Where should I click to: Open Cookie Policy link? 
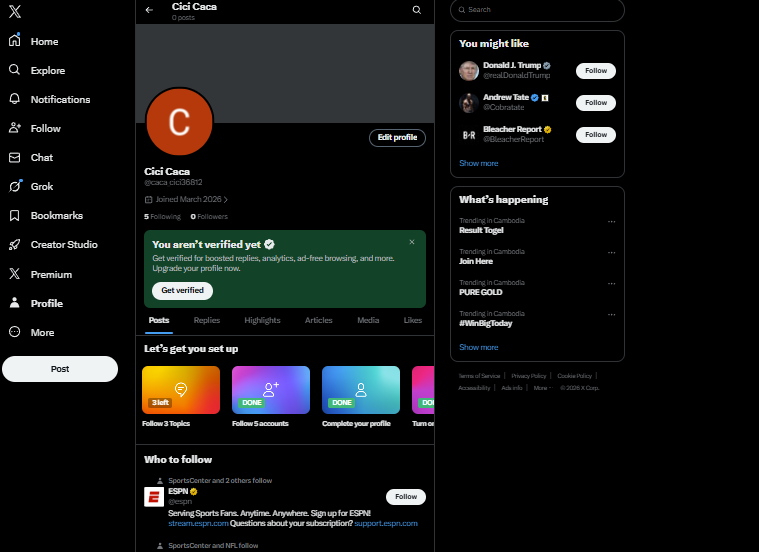click(x=575, y=376)
